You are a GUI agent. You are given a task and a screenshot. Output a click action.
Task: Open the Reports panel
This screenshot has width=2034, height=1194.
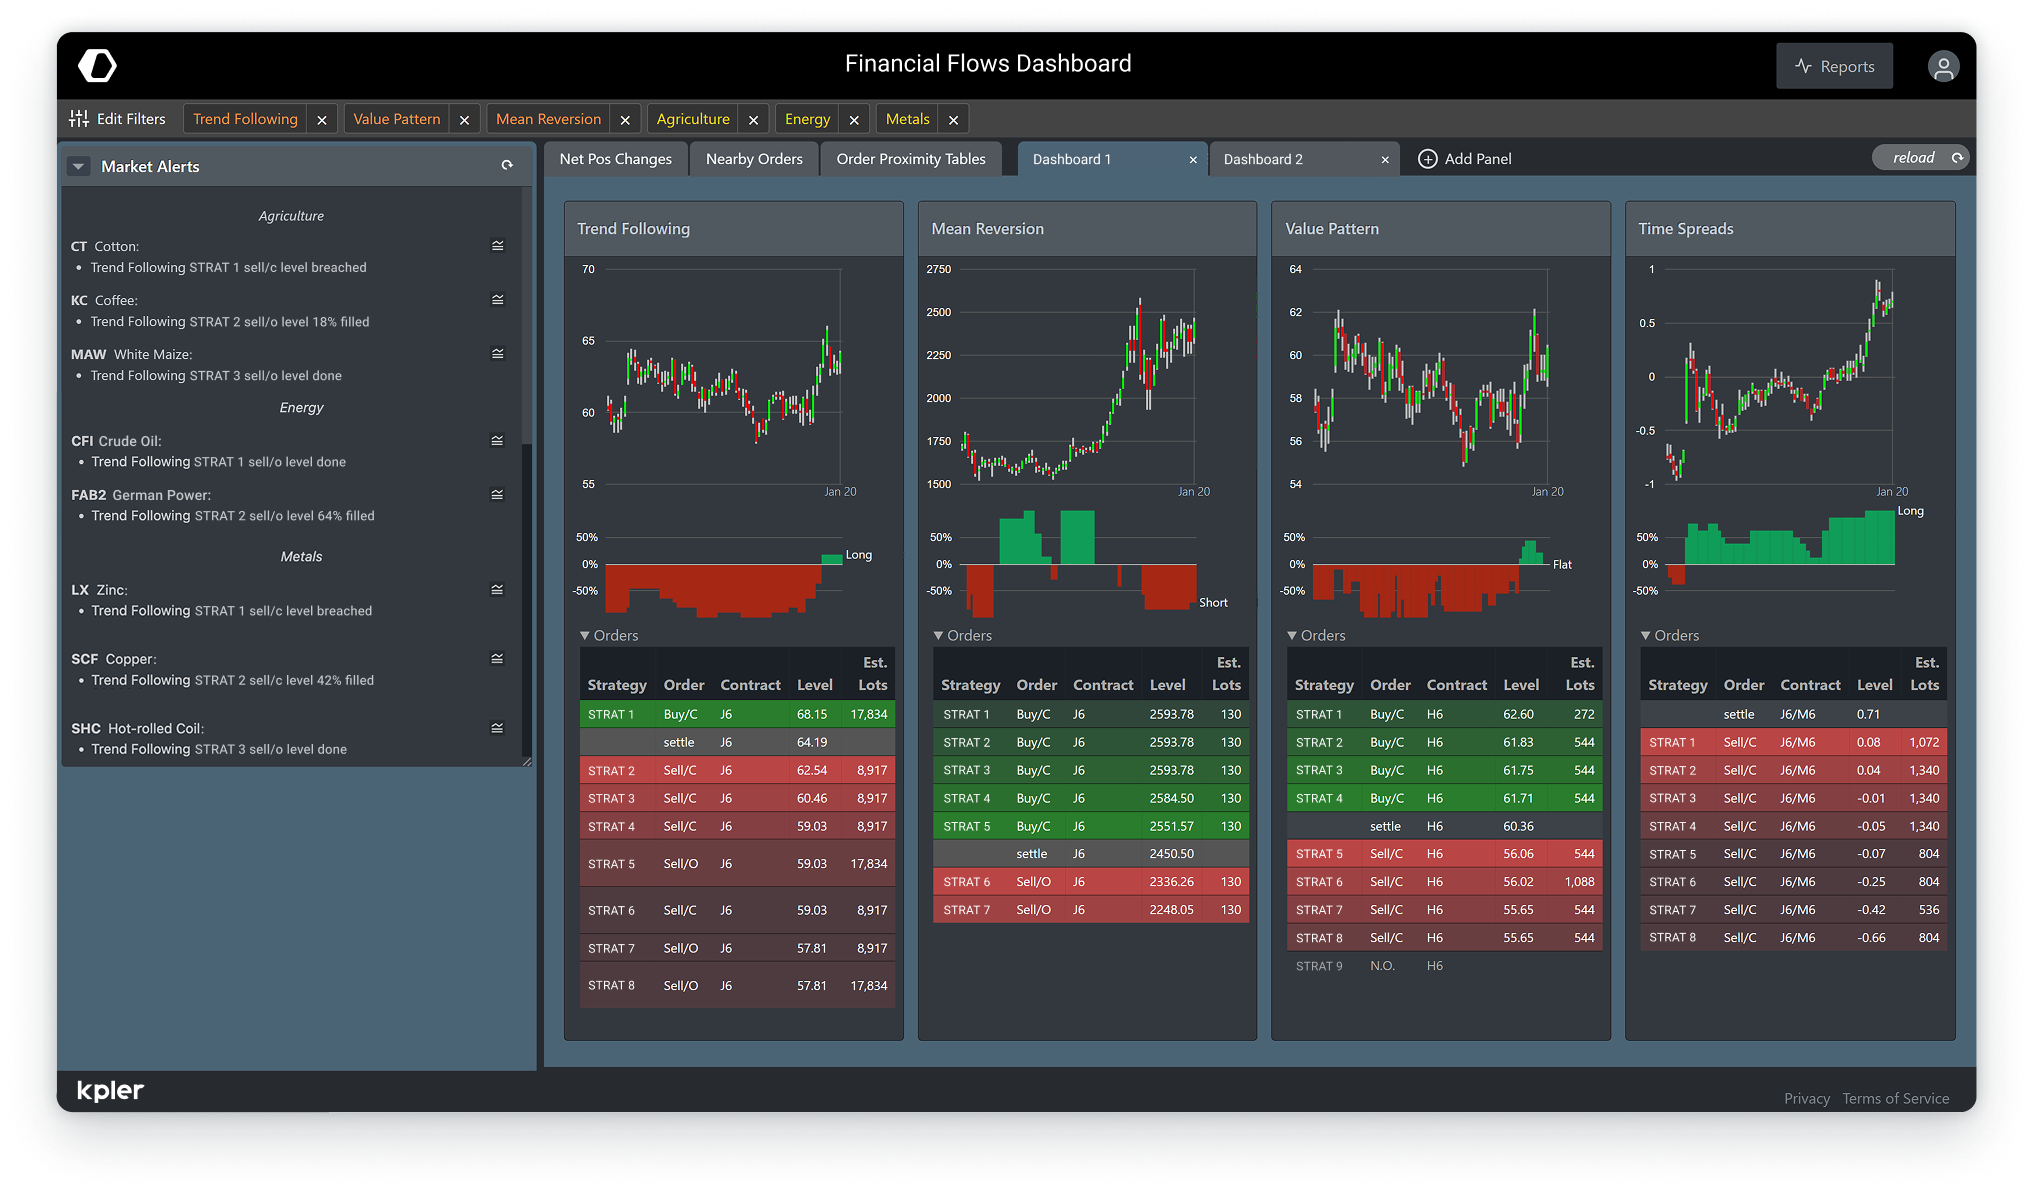pos(1834,65)
